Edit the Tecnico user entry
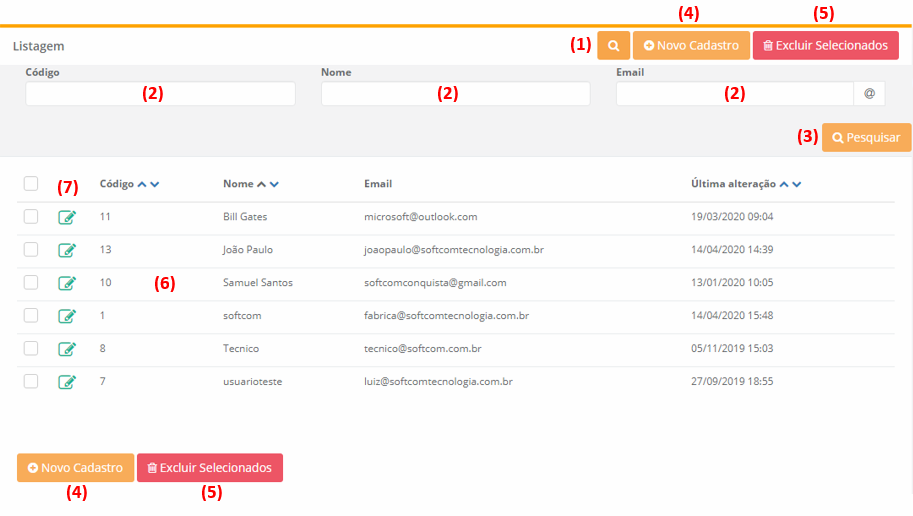913x516 pixels. 67,349
